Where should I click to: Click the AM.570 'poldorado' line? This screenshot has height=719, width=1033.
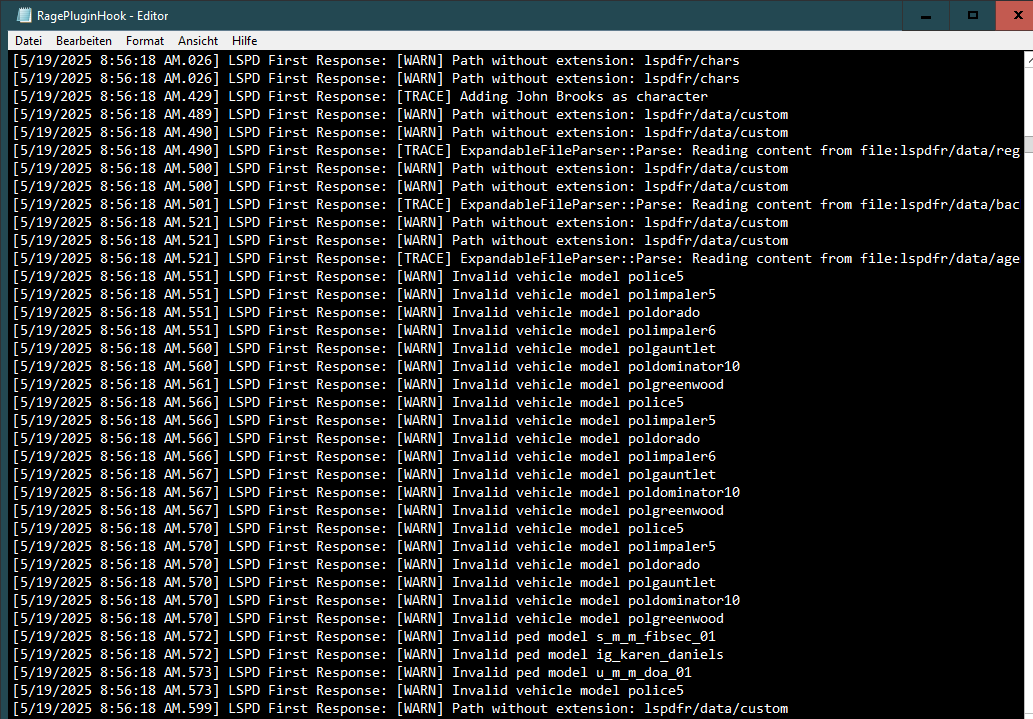[356, 564]
